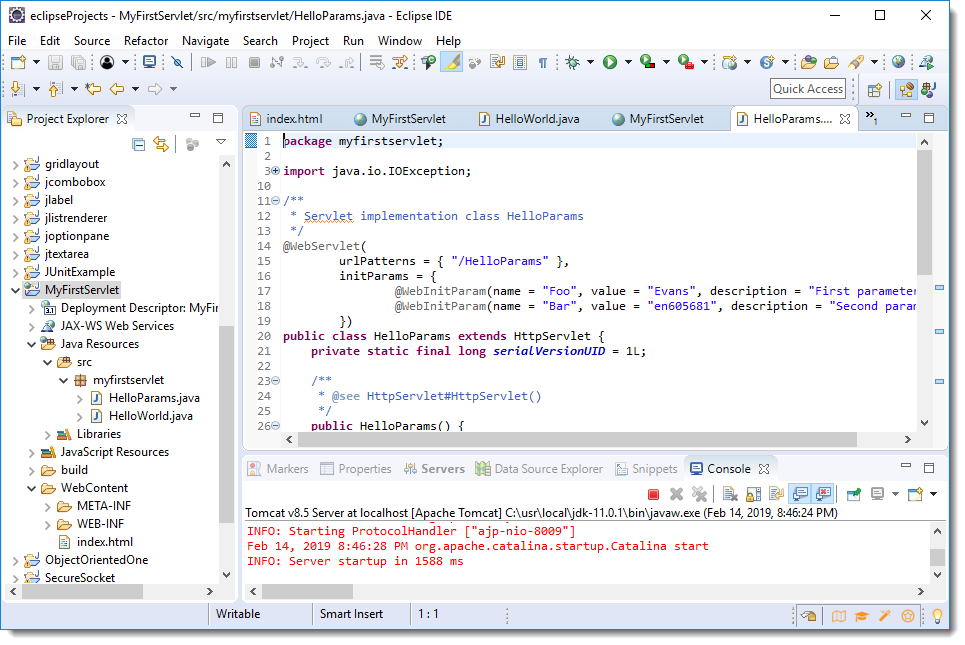The width and height of the screenshot is (965, 645).
Task: Click the Writable status bar field
Action: (238, 614)
